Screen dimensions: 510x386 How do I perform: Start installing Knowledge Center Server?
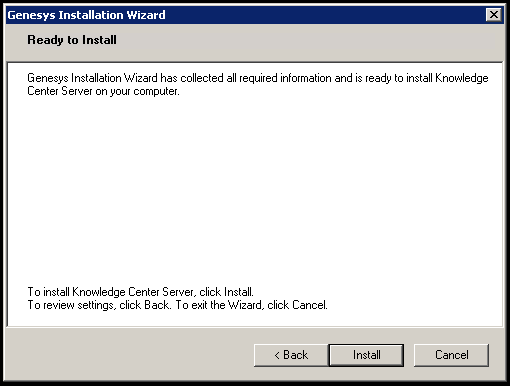(x=366, y=355)
